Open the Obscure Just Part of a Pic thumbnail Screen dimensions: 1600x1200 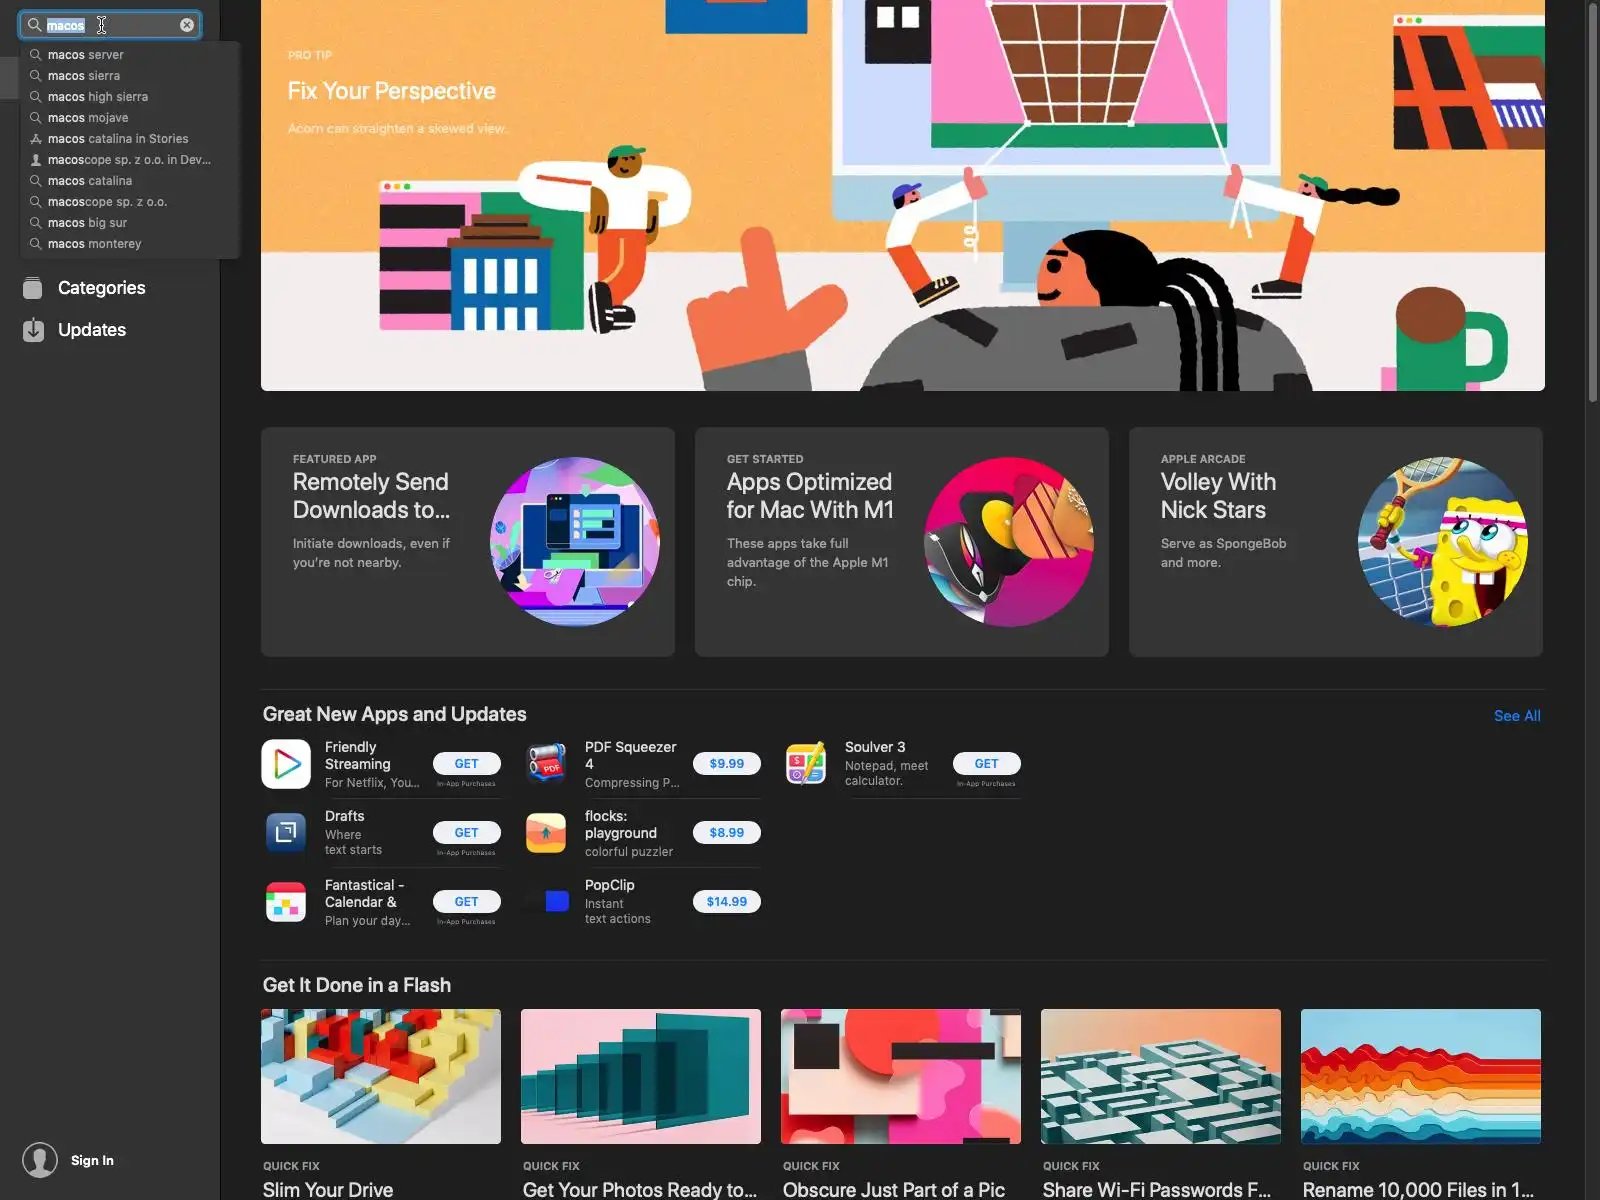click(901, 1076)
